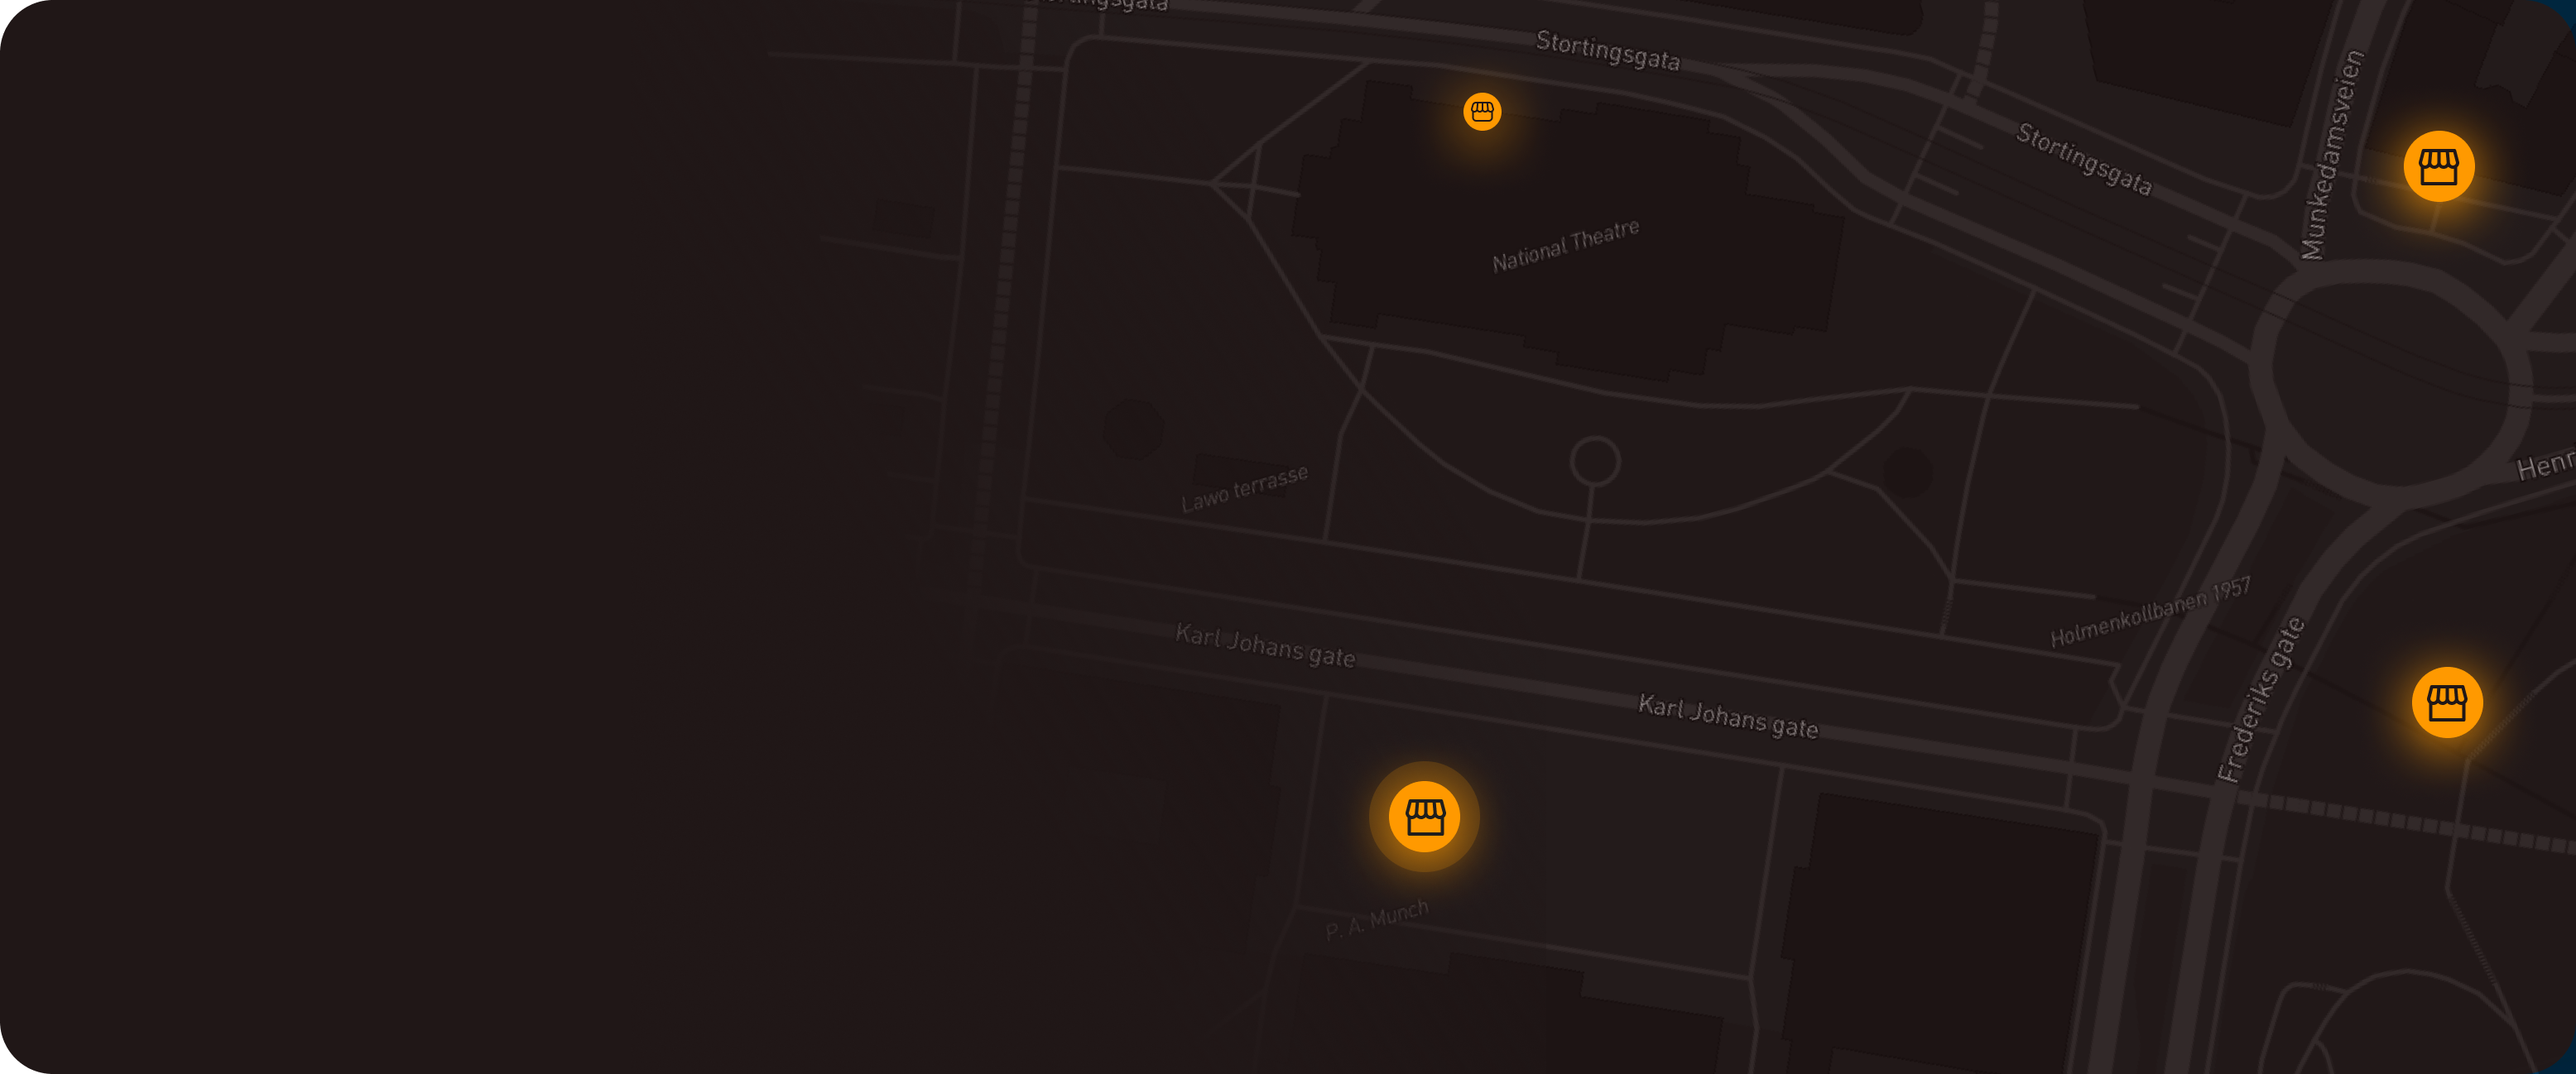The width and height of the screenshot is (2576, 1074).
Task: Click the dark round spot left of Lawo terrasse
Action: click(x=1132, y=429)
